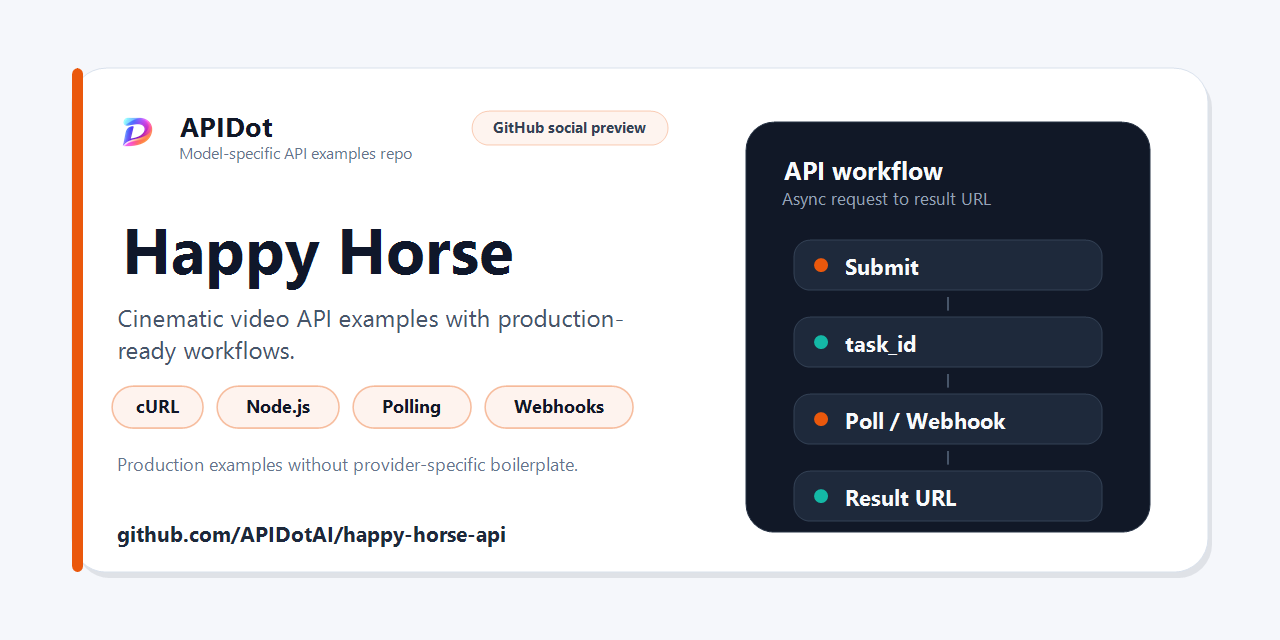
Task: Click 'Model-specific API examples repo' subtitle
Action: pos(296,154)
